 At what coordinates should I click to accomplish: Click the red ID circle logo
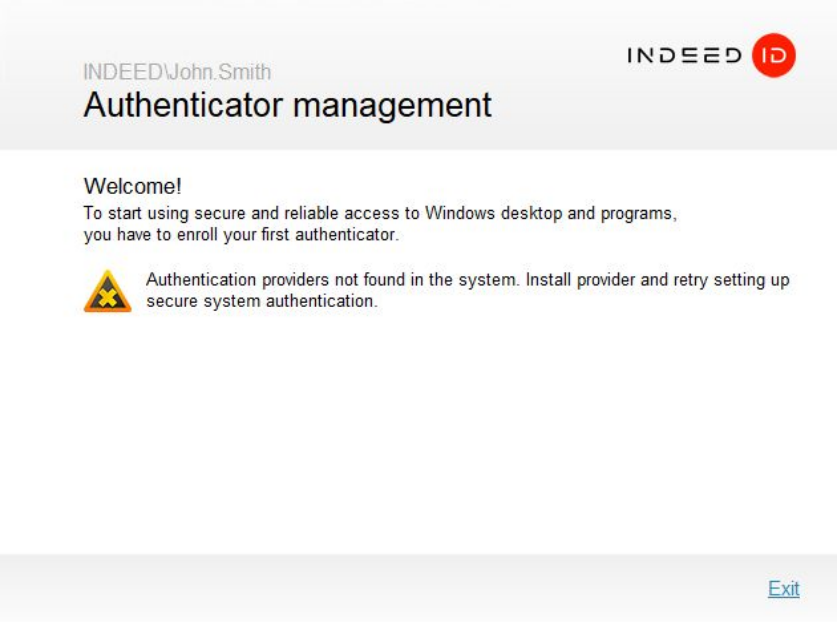pyautogui.click(x=772, y=55)
